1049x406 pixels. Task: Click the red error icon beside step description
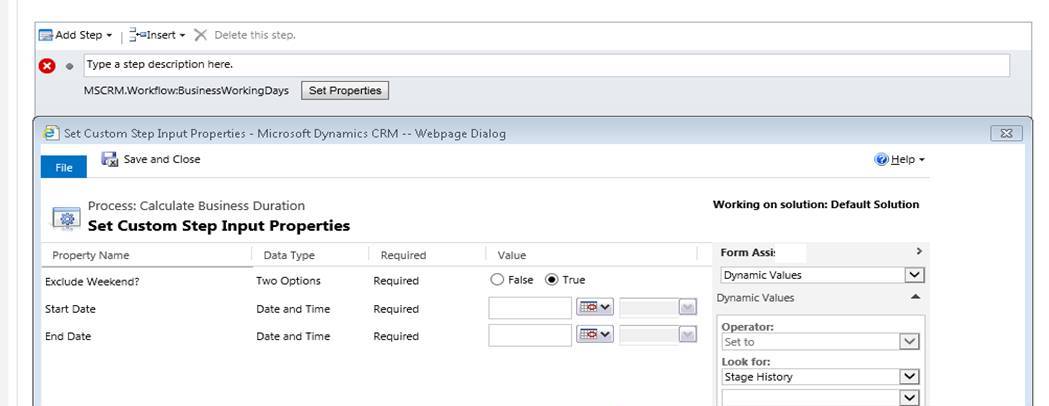47,66
